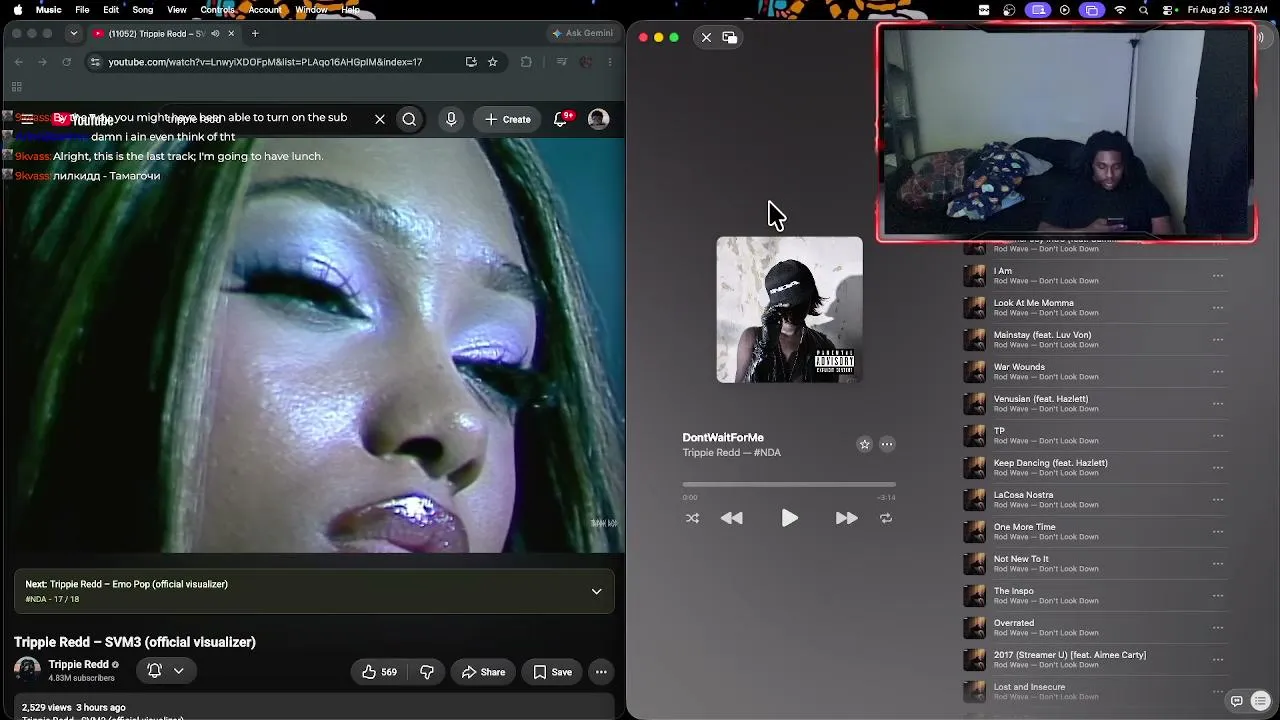The height and width of the screenshot is (720, 1280).
Task: Favorite DontWaitForMe with the star icon
Action: (864, 444)
